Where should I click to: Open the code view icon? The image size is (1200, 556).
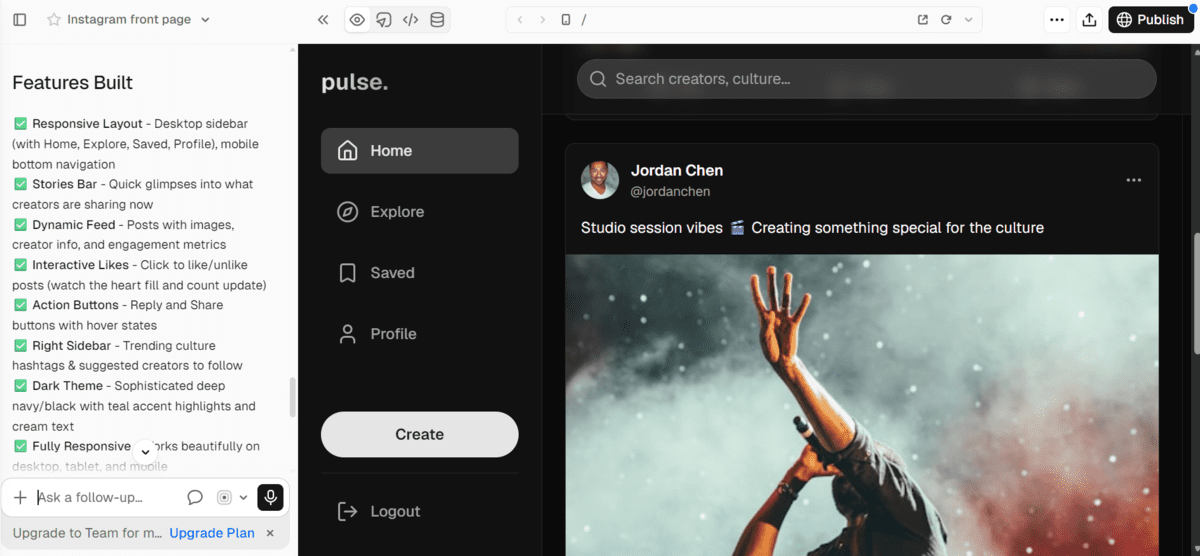410,20
